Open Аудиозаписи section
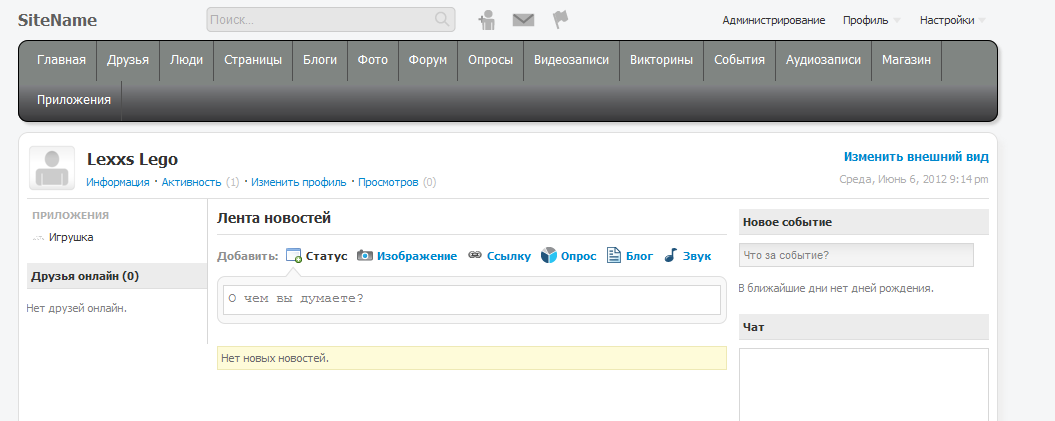1055x421 pixels. (824, 60)
